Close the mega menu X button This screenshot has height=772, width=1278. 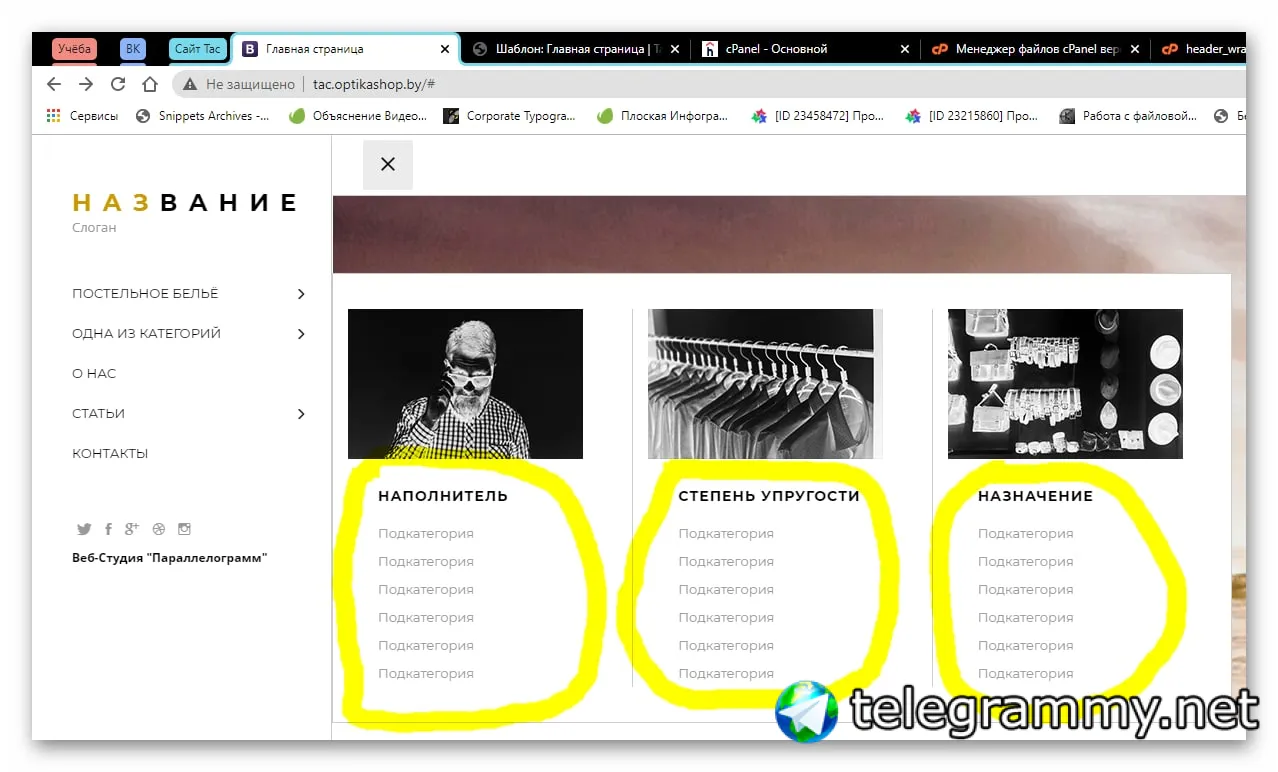click(x=388, y=164)
